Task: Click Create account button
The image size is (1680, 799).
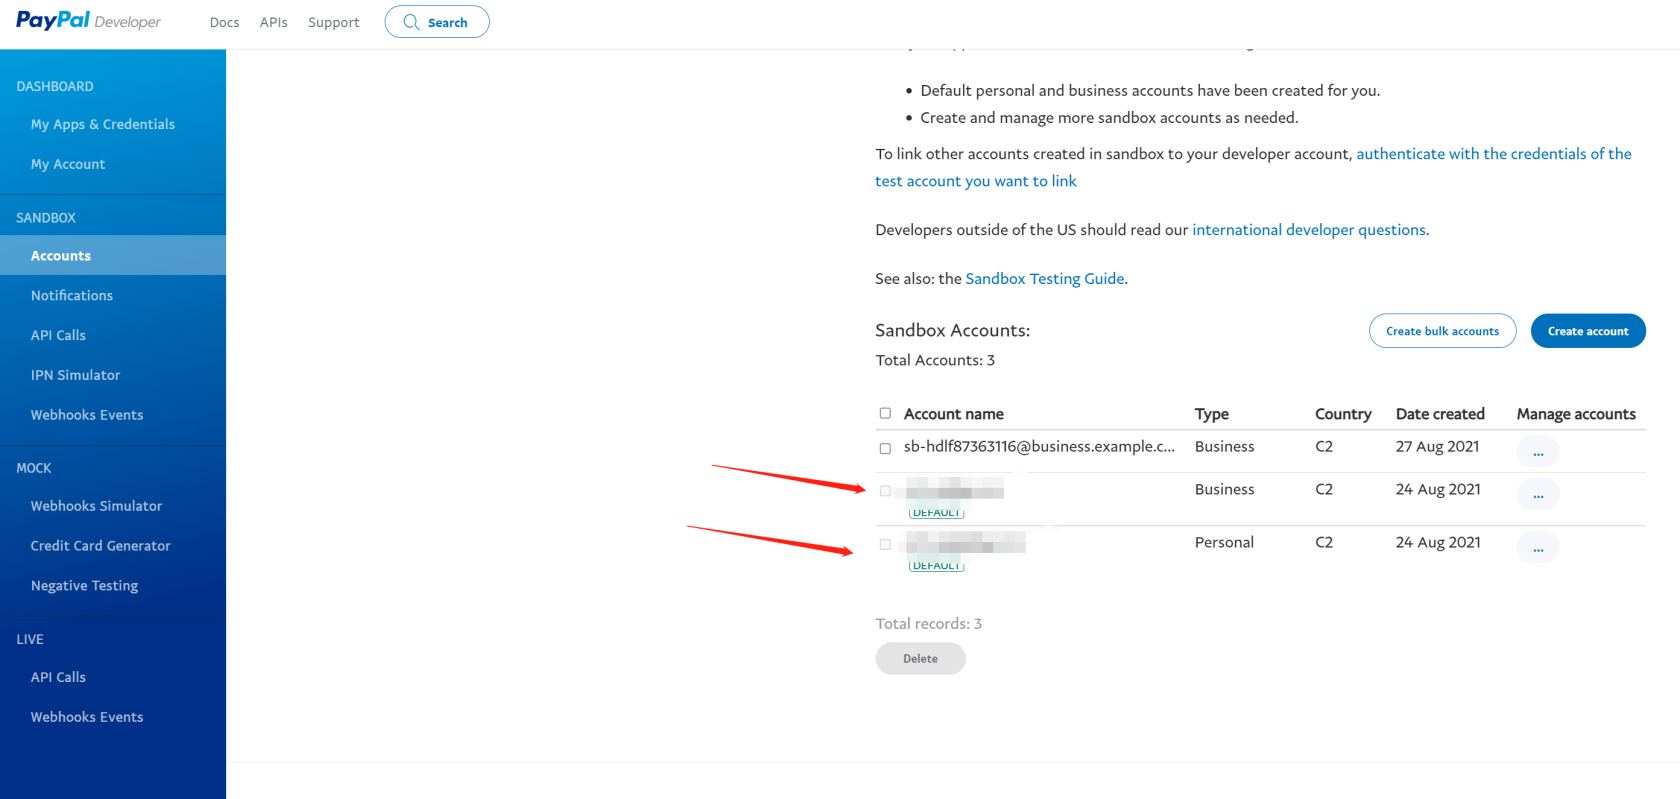Action: click(x=1588, y=331)
